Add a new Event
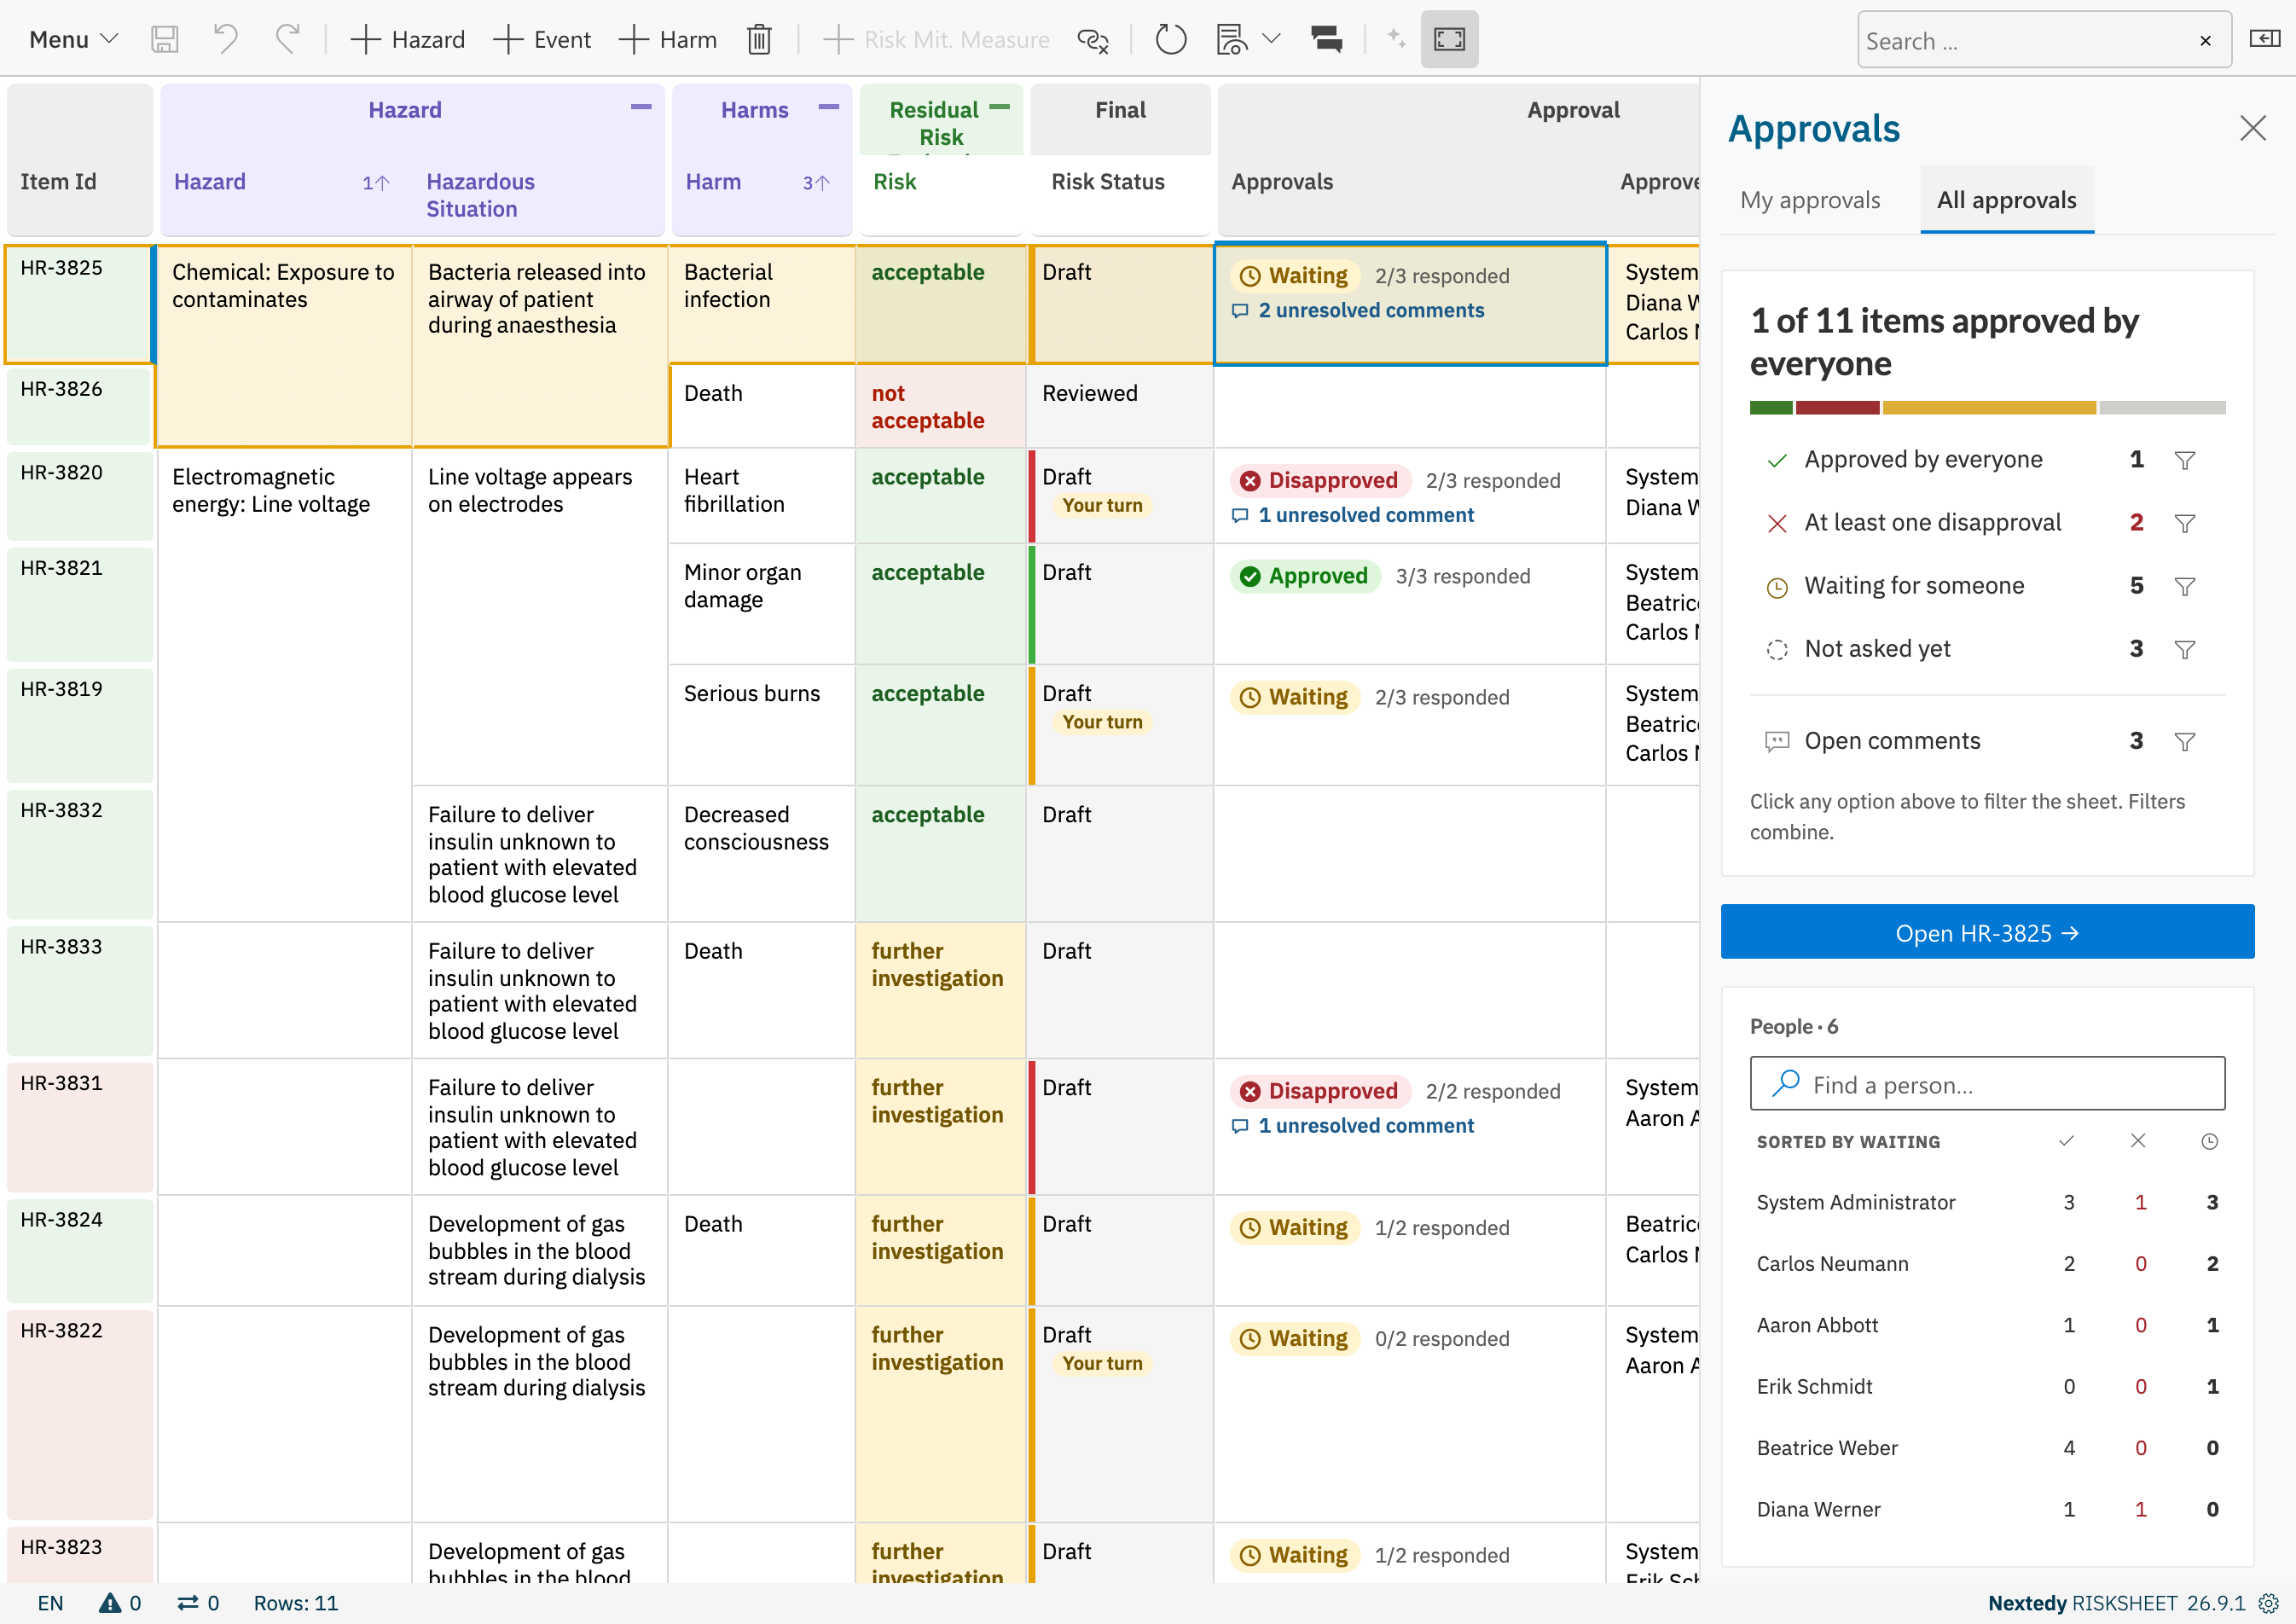The height and width of the screenshot is (1624, 2296). (542, 40)
